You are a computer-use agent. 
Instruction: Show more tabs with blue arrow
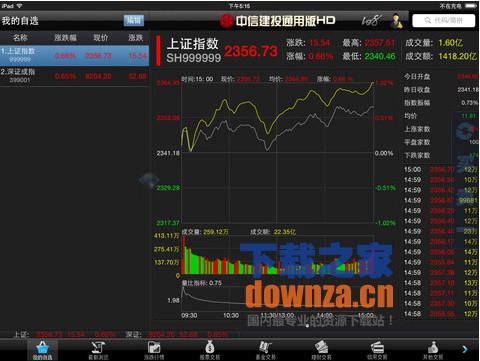click(x=465, y=349)
